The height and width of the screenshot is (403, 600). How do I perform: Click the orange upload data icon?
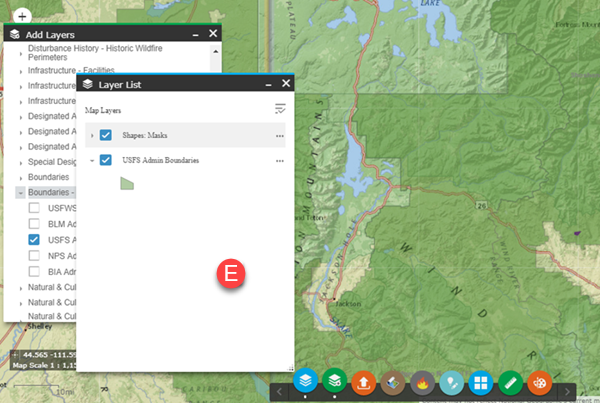tap(364, 383)
